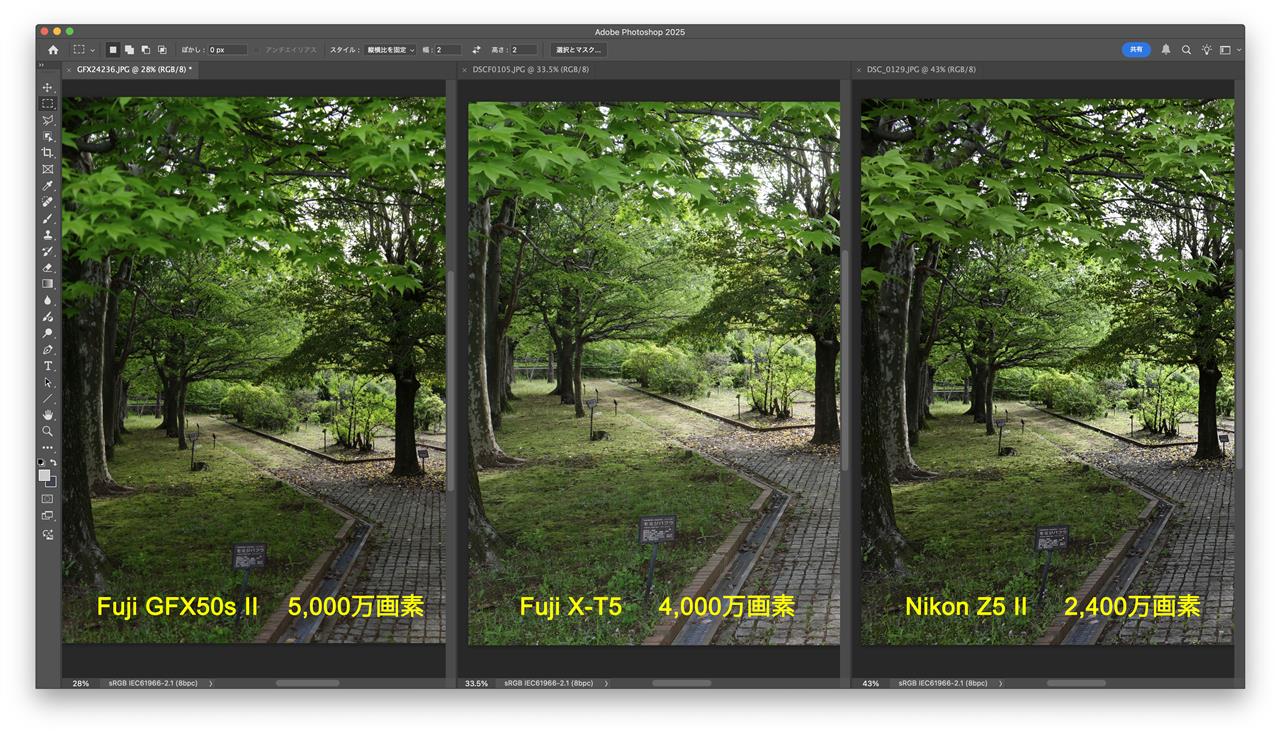The width and height of the screenshot is (1280, 735).
Task: Click the 選択とマスク button
Action: 578,48
